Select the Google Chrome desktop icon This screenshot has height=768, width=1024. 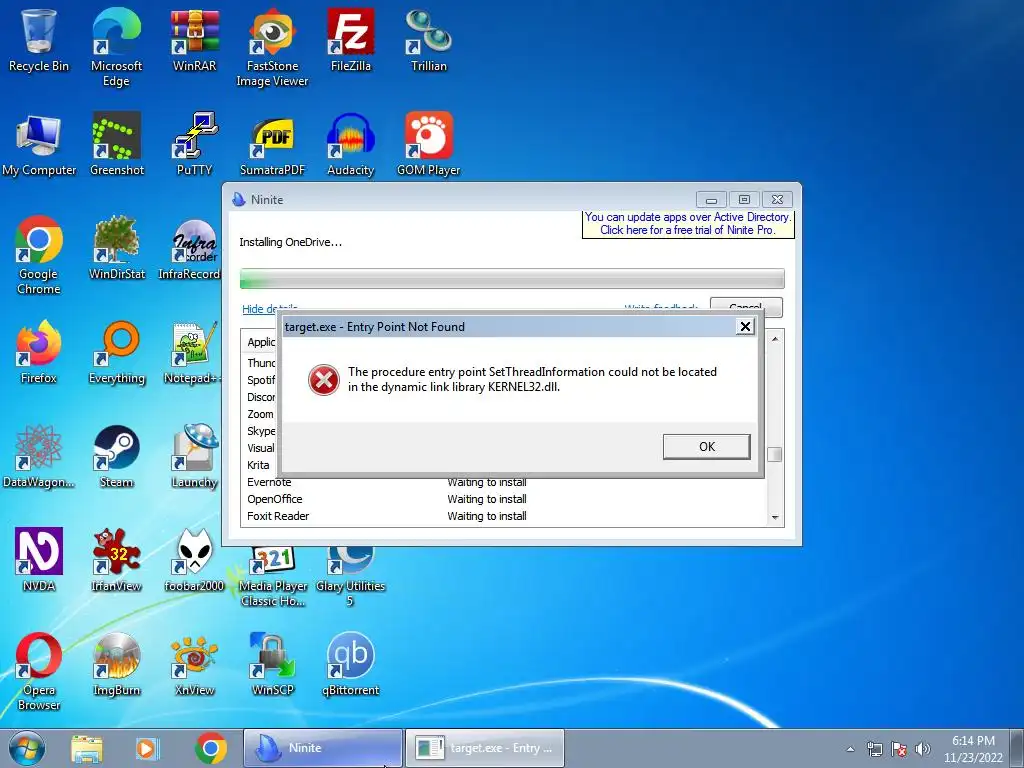pos(39,255)
